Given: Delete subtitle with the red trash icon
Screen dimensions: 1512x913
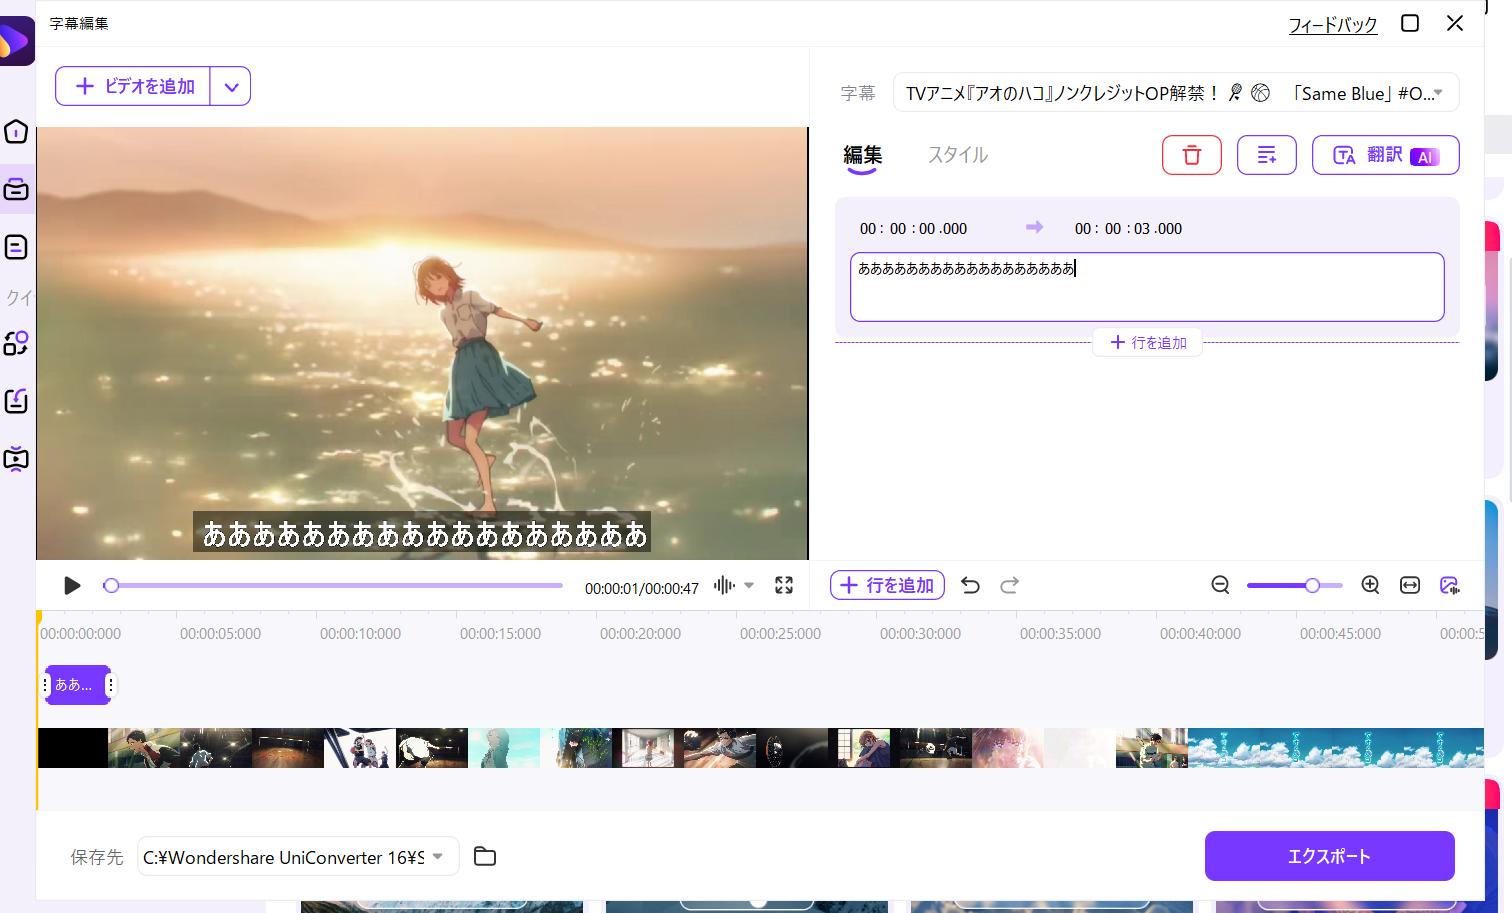Looking at the screenshot, I should [x=1192, y=155].
